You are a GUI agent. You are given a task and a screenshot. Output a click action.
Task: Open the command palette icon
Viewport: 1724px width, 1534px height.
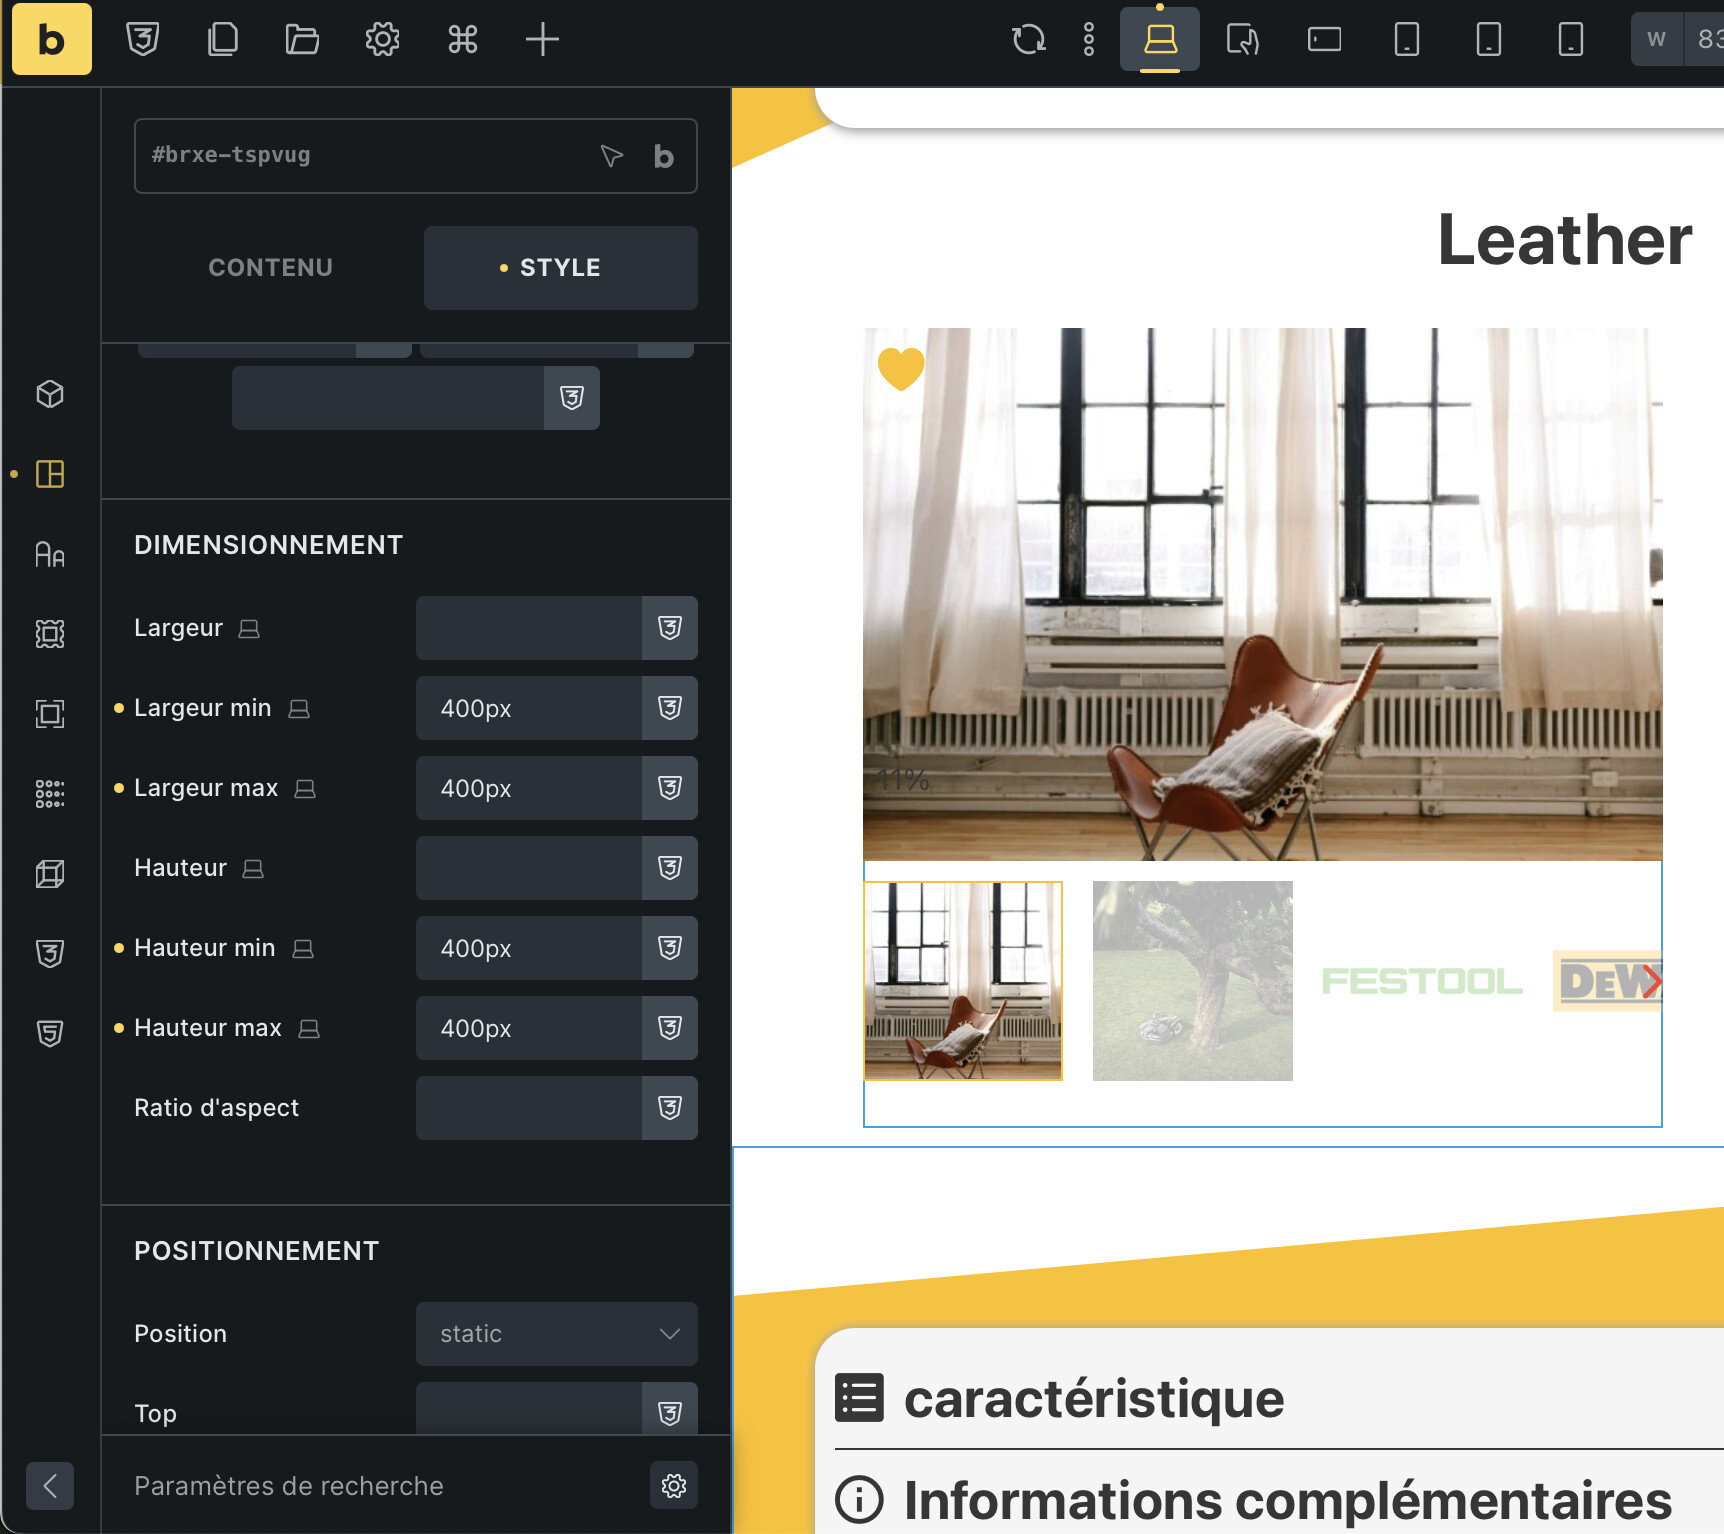(462, 40)
